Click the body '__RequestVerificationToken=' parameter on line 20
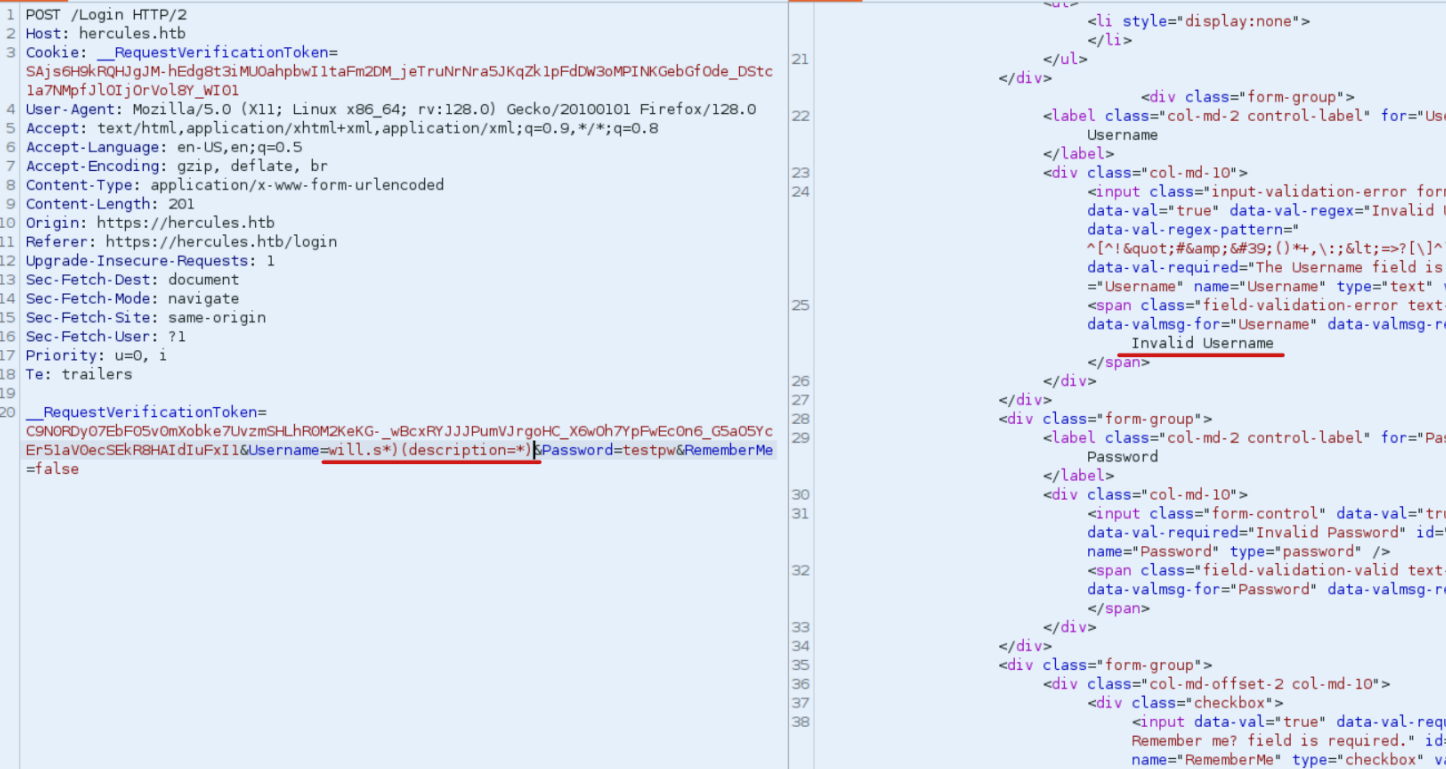This screenshot has height=769, width=1446. (147, 413)
